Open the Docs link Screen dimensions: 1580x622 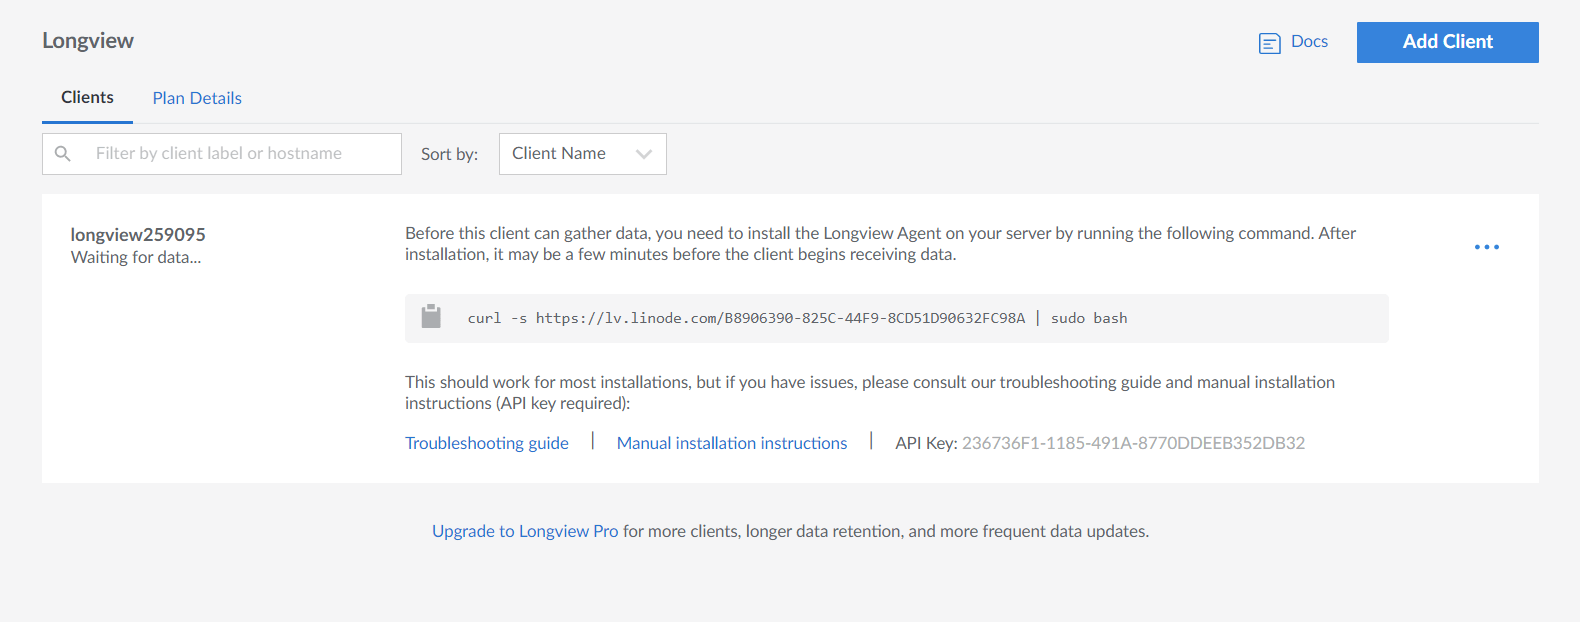click(1309, 42)
